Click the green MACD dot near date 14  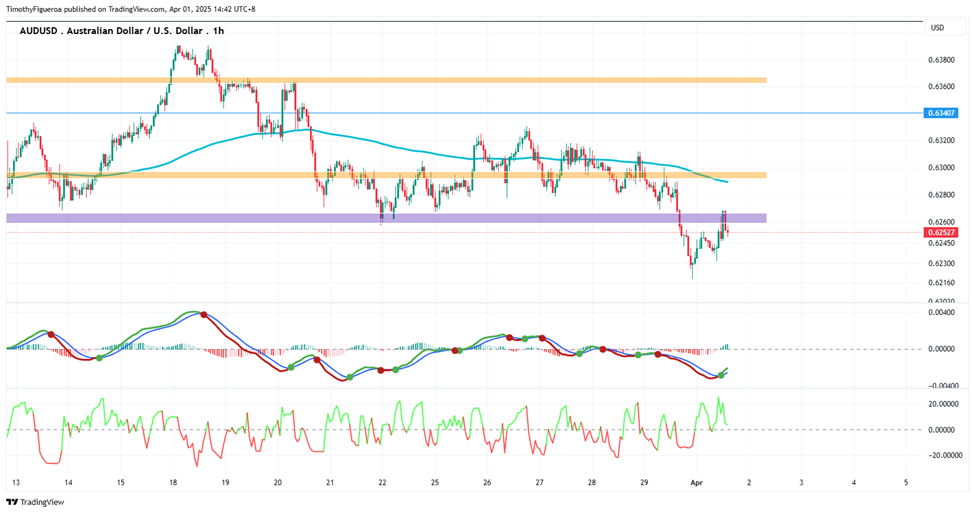click(x=99, y=358)
